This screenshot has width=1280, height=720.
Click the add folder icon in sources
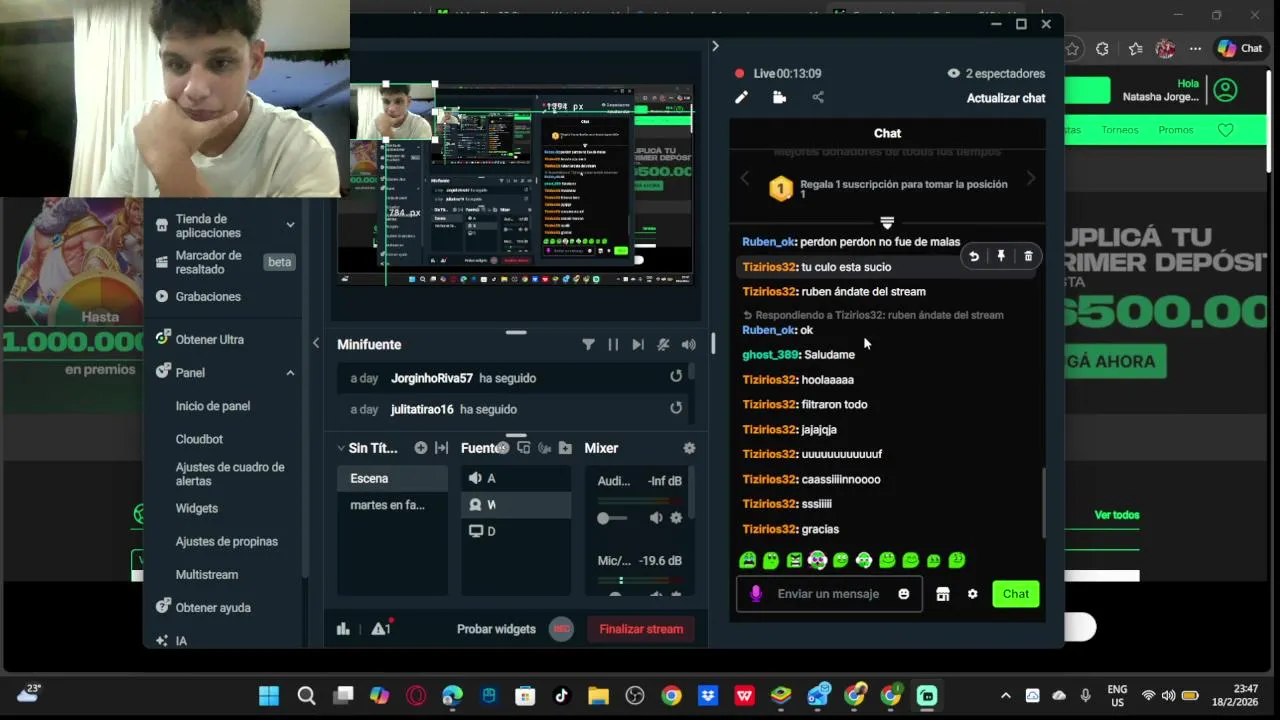pyautogui.click(x=565, y=448)
